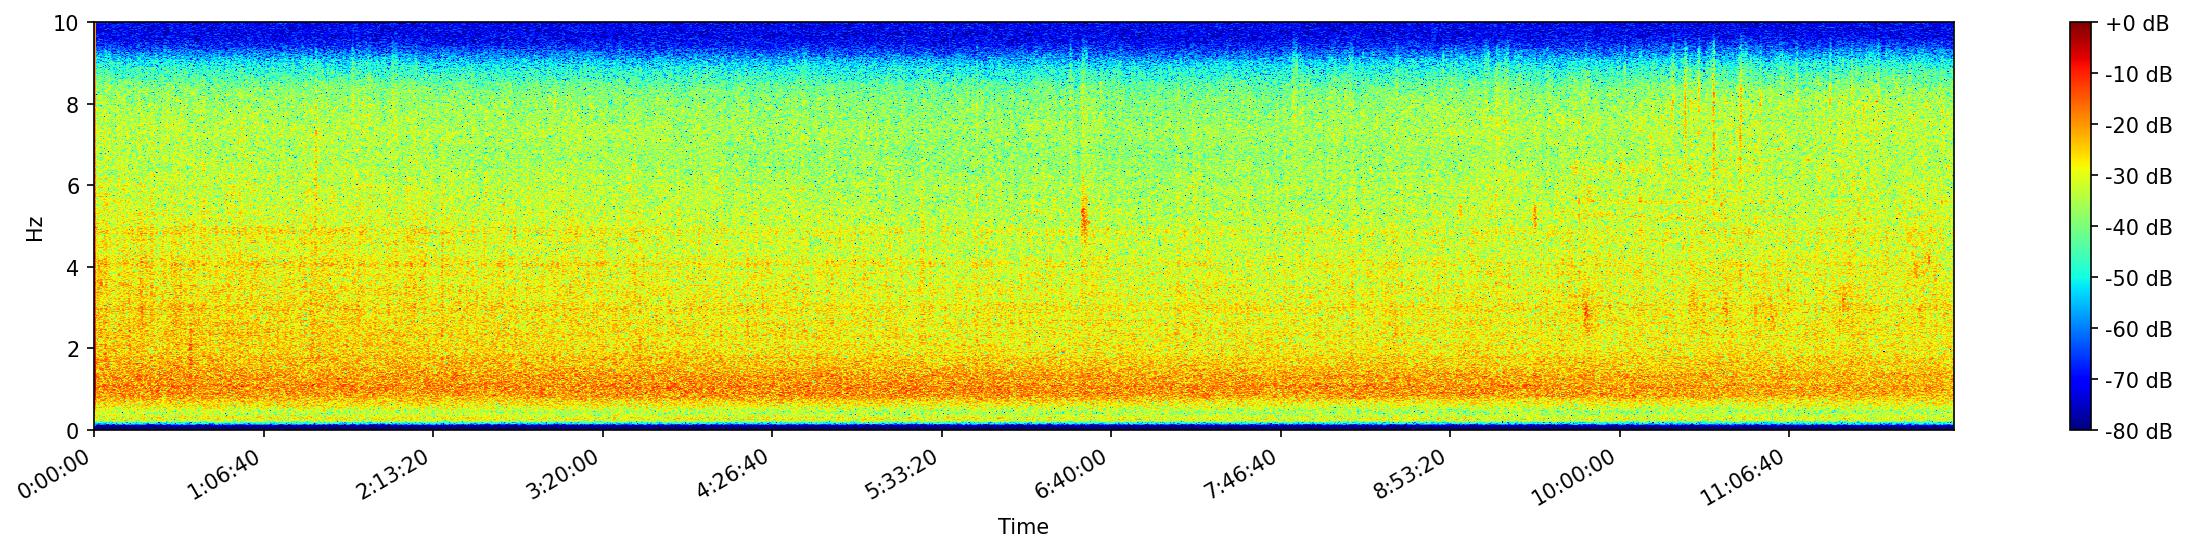Click the -80 dB colorbar label
The width and height of the screenshot is (2188, 552).
pos(2138,432)
